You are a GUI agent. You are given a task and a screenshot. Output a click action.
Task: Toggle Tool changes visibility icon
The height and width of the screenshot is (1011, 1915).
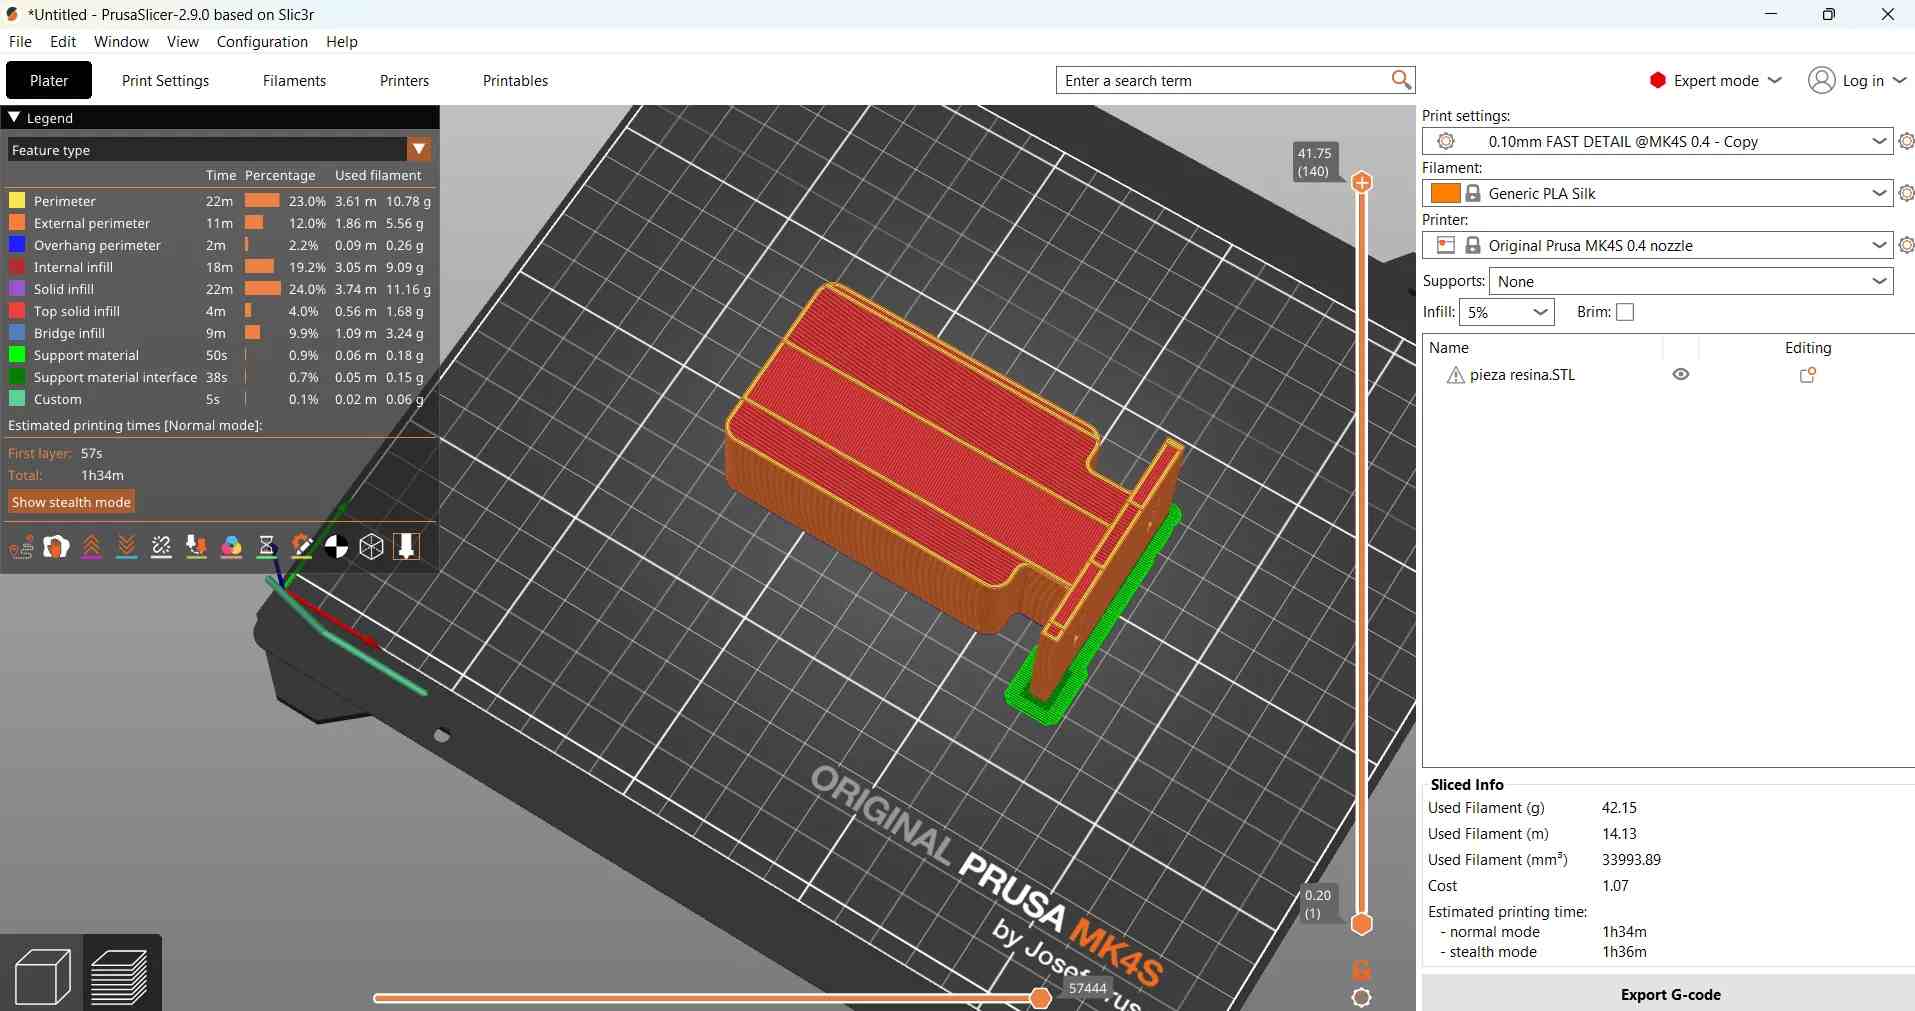[x=196, y=547]
